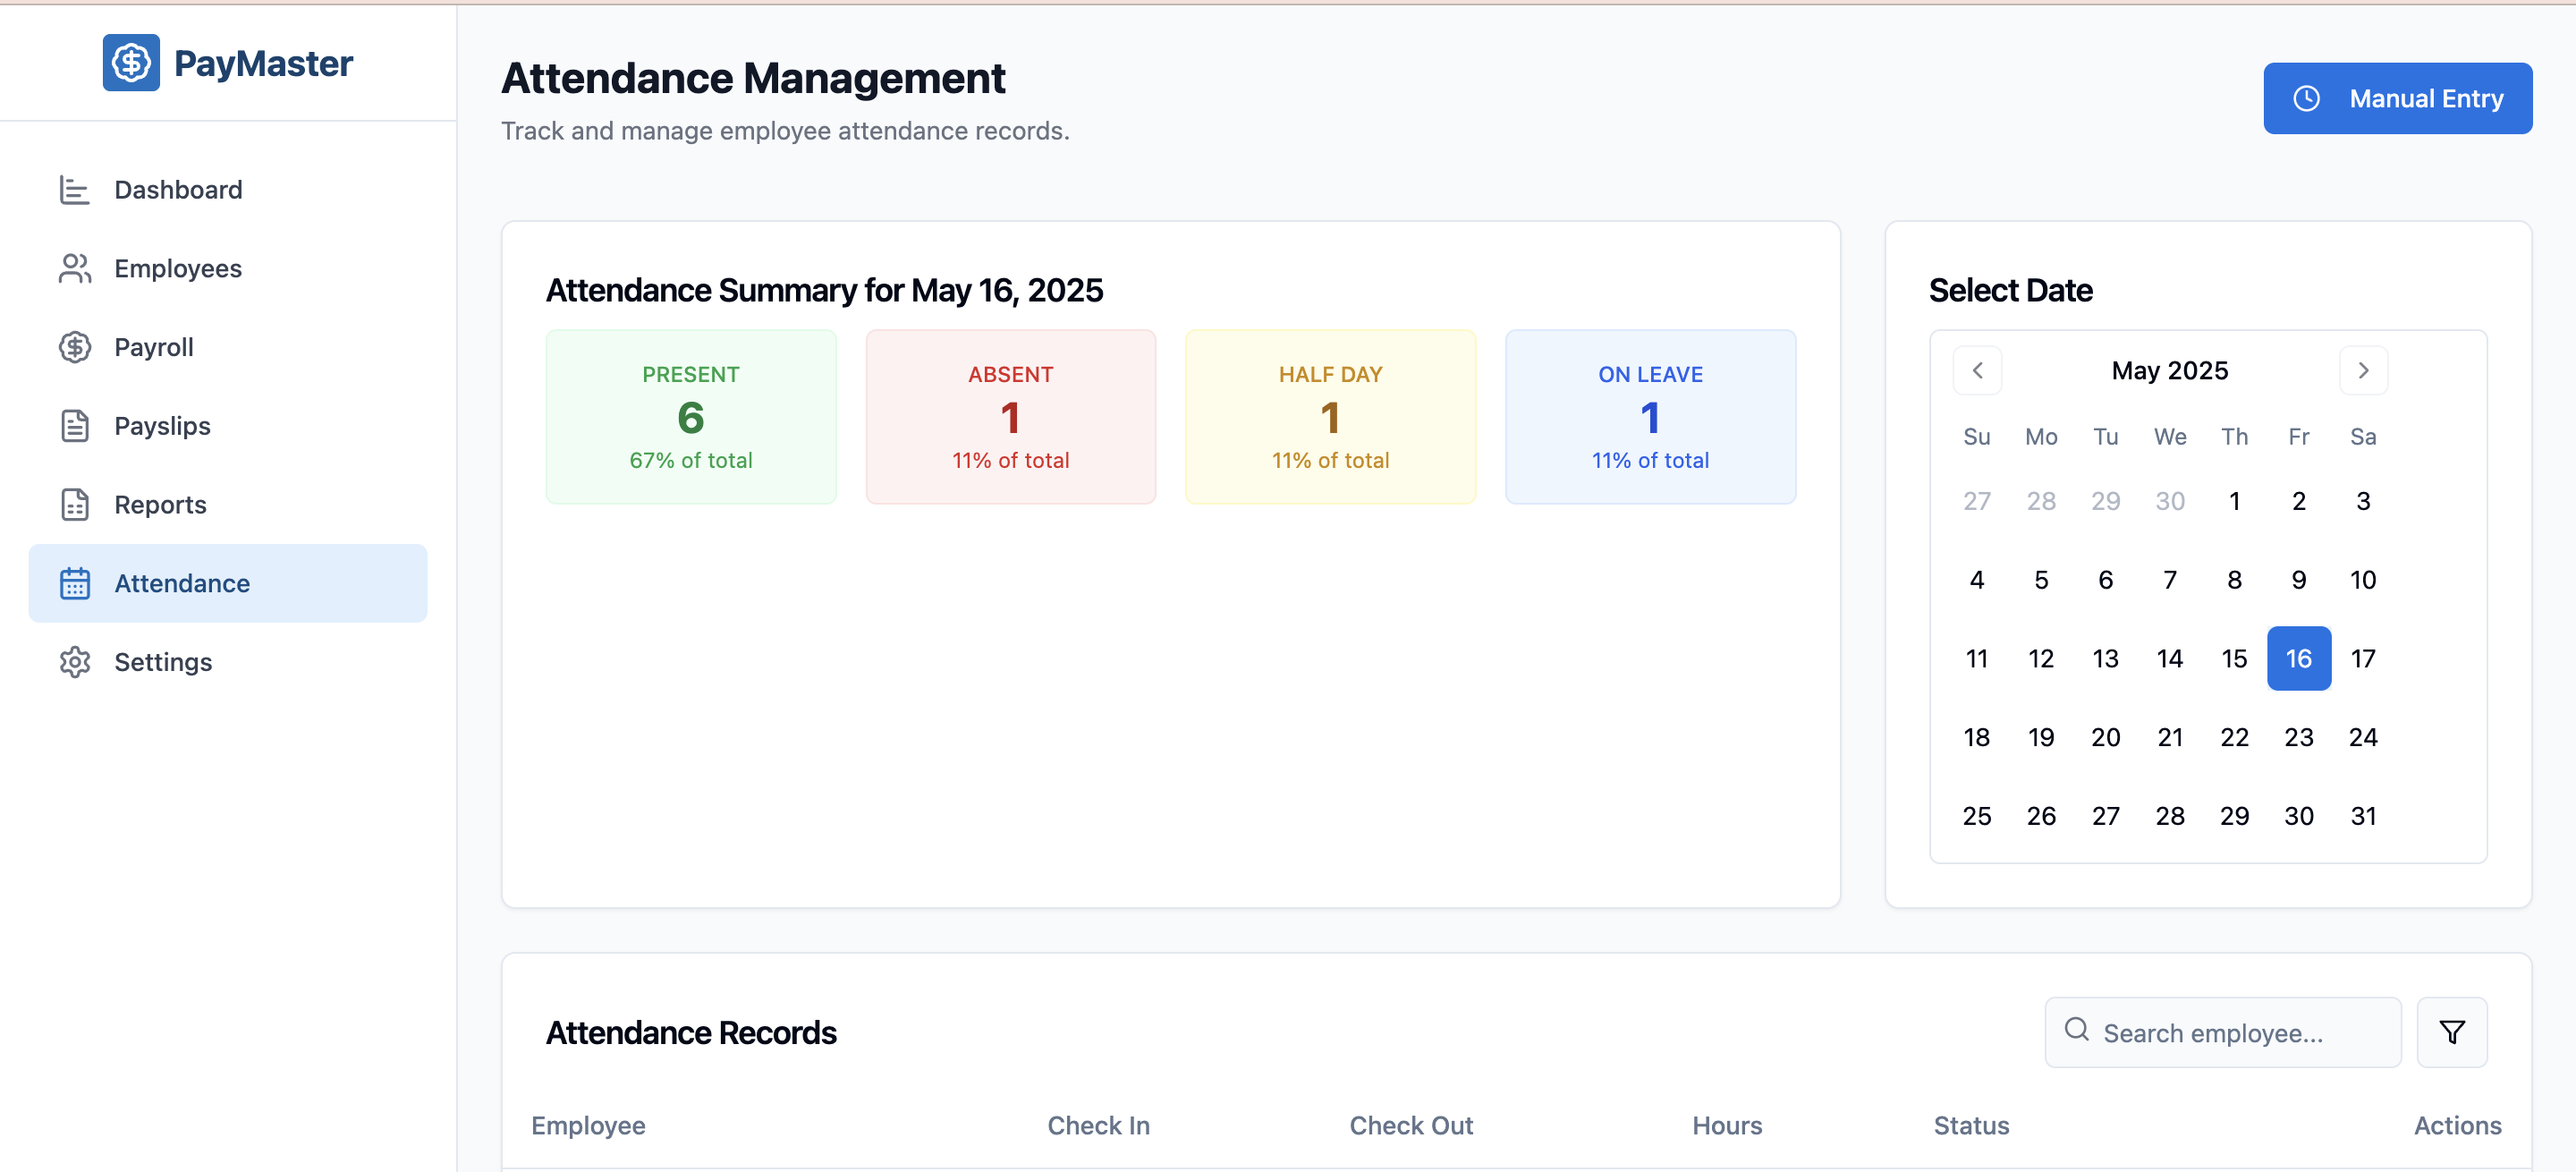The height and width of the screenshot is (1172, 2576).
Task: Select May 23 in the calendar
Action: coord(2298,737)
